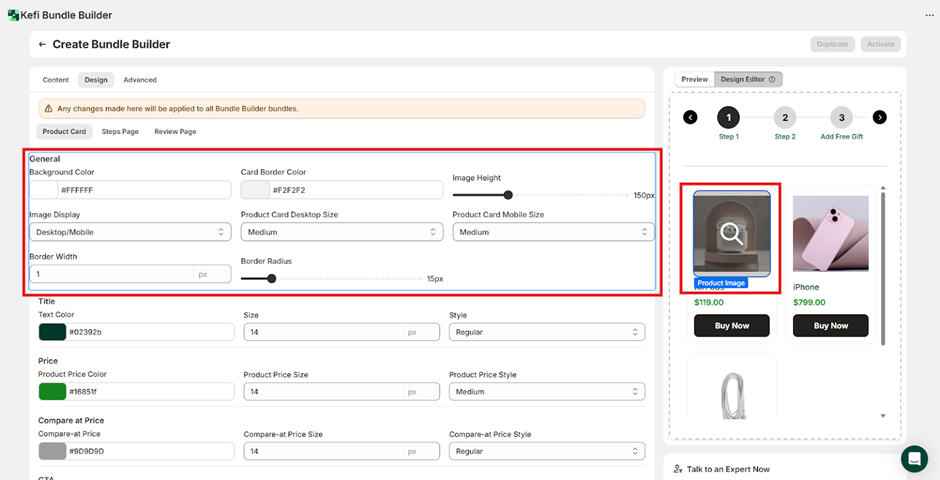Click the Border Width input field
Viewport: 940px width, 480px height.
110,274
